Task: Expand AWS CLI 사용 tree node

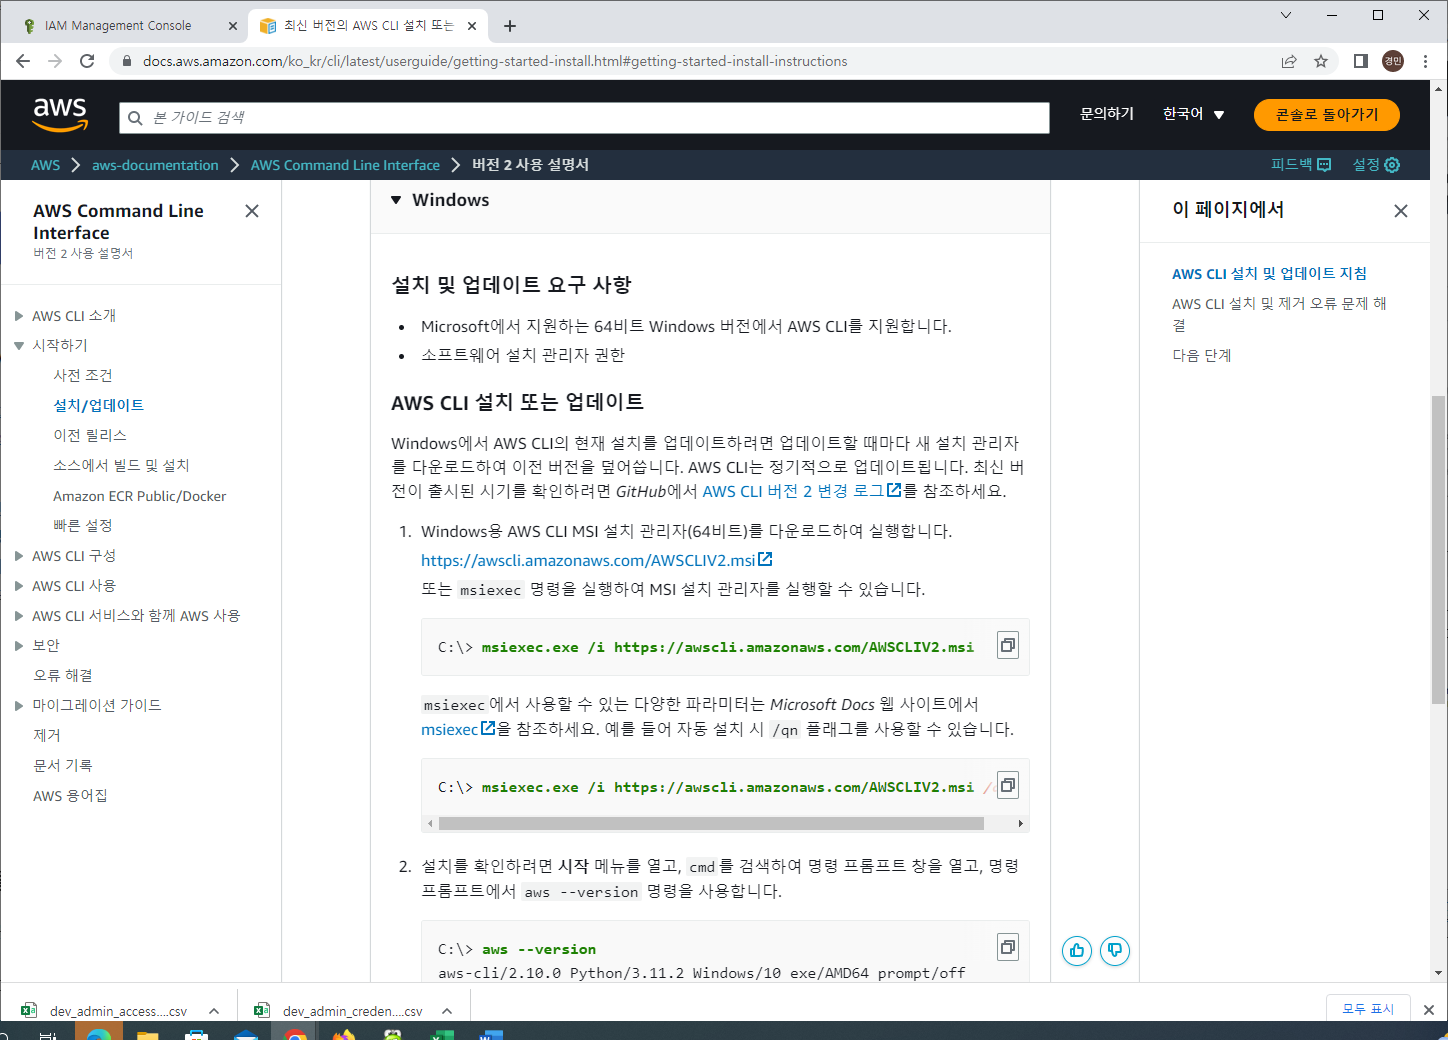Action: [19, 586]
